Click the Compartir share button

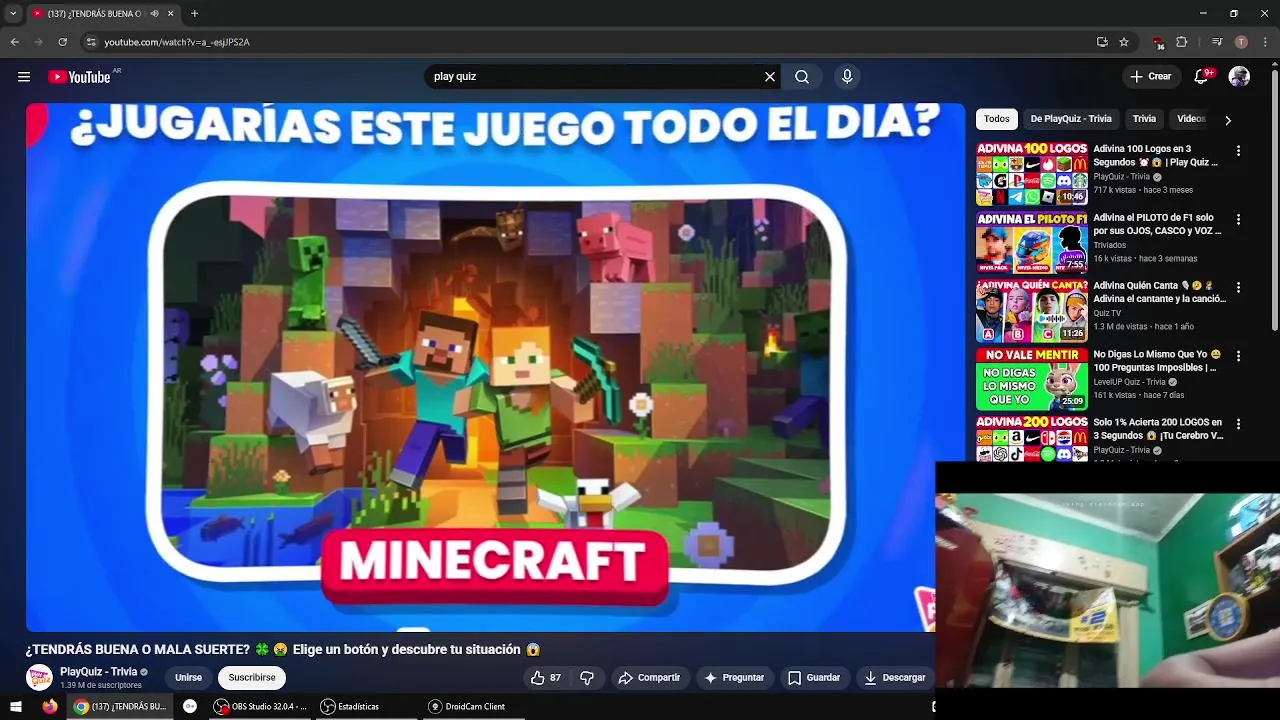(x=649, y=678)
